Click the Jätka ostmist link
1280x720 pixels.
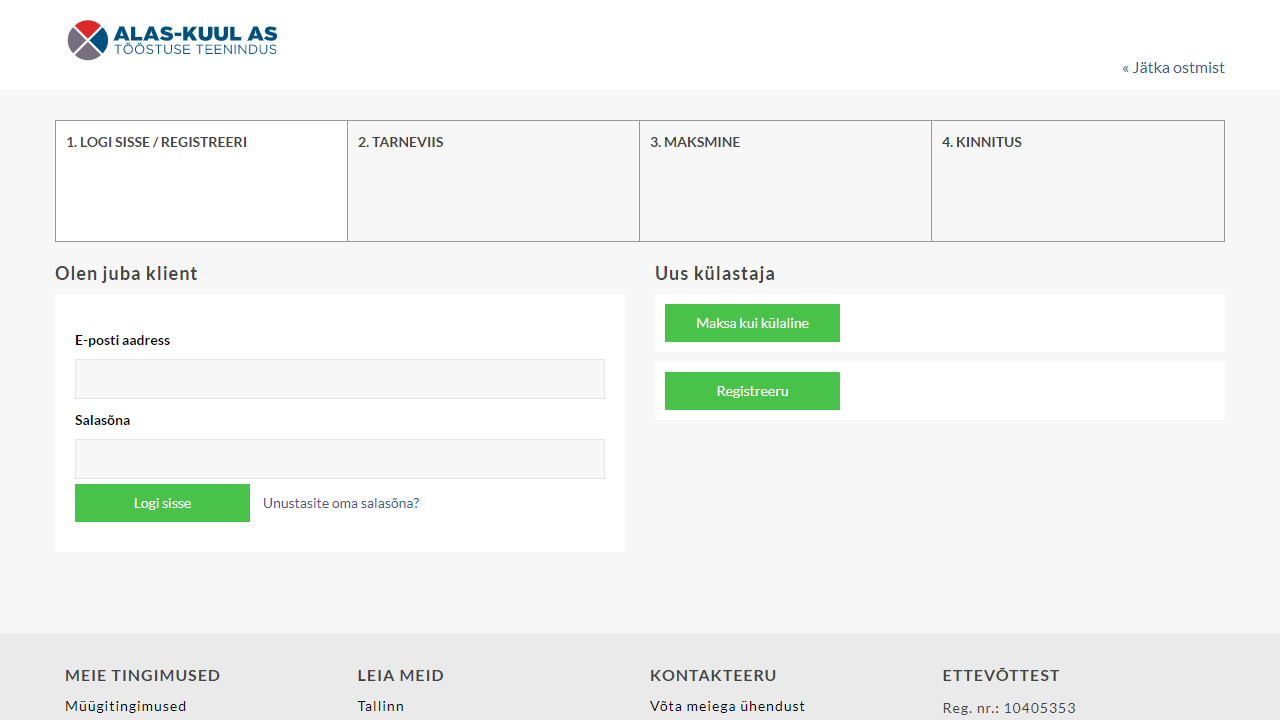[x=1173, y=67]
